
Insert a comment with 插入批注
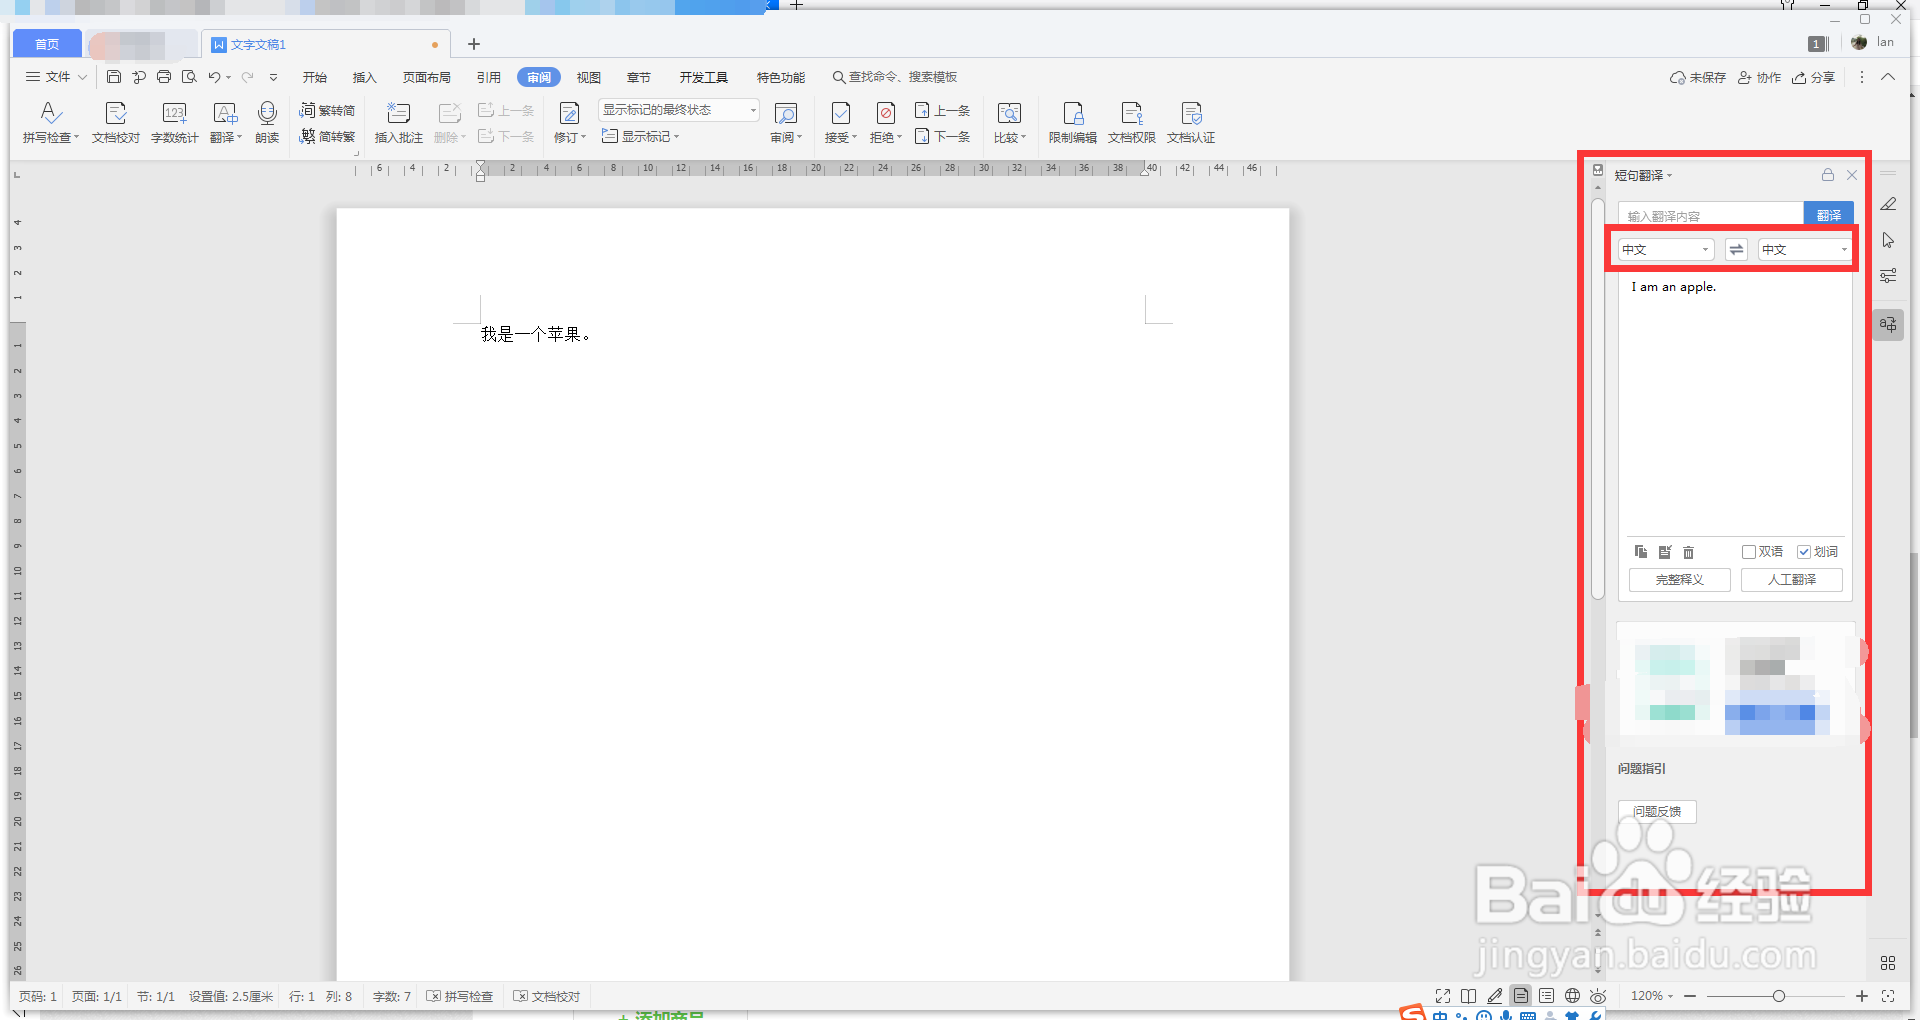pos(398,122)
